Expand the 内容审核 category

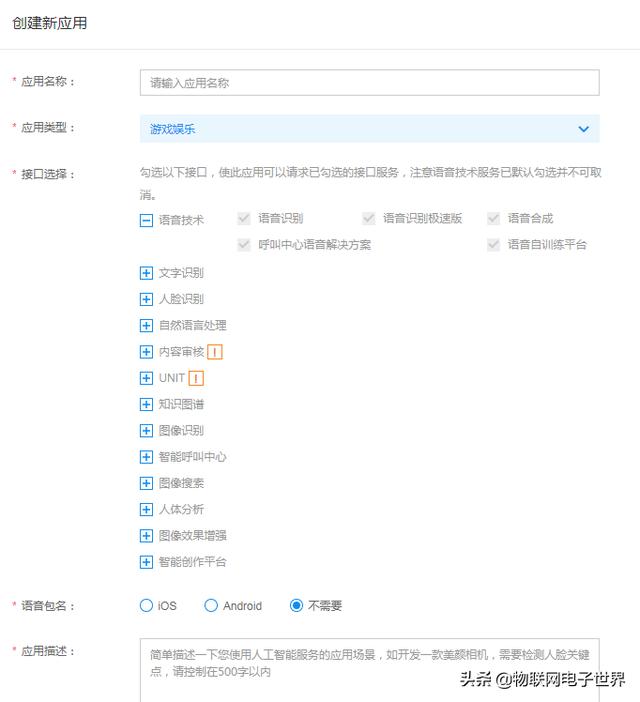coord(146,352)
